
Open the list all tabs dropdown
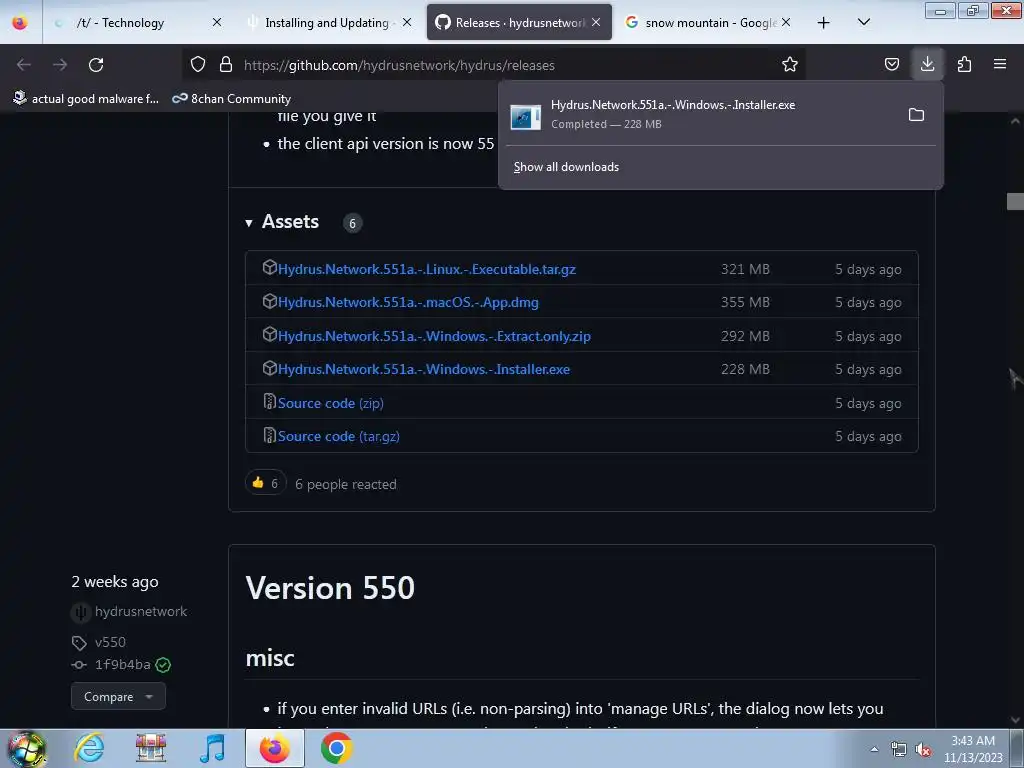[x=863, y=23]
